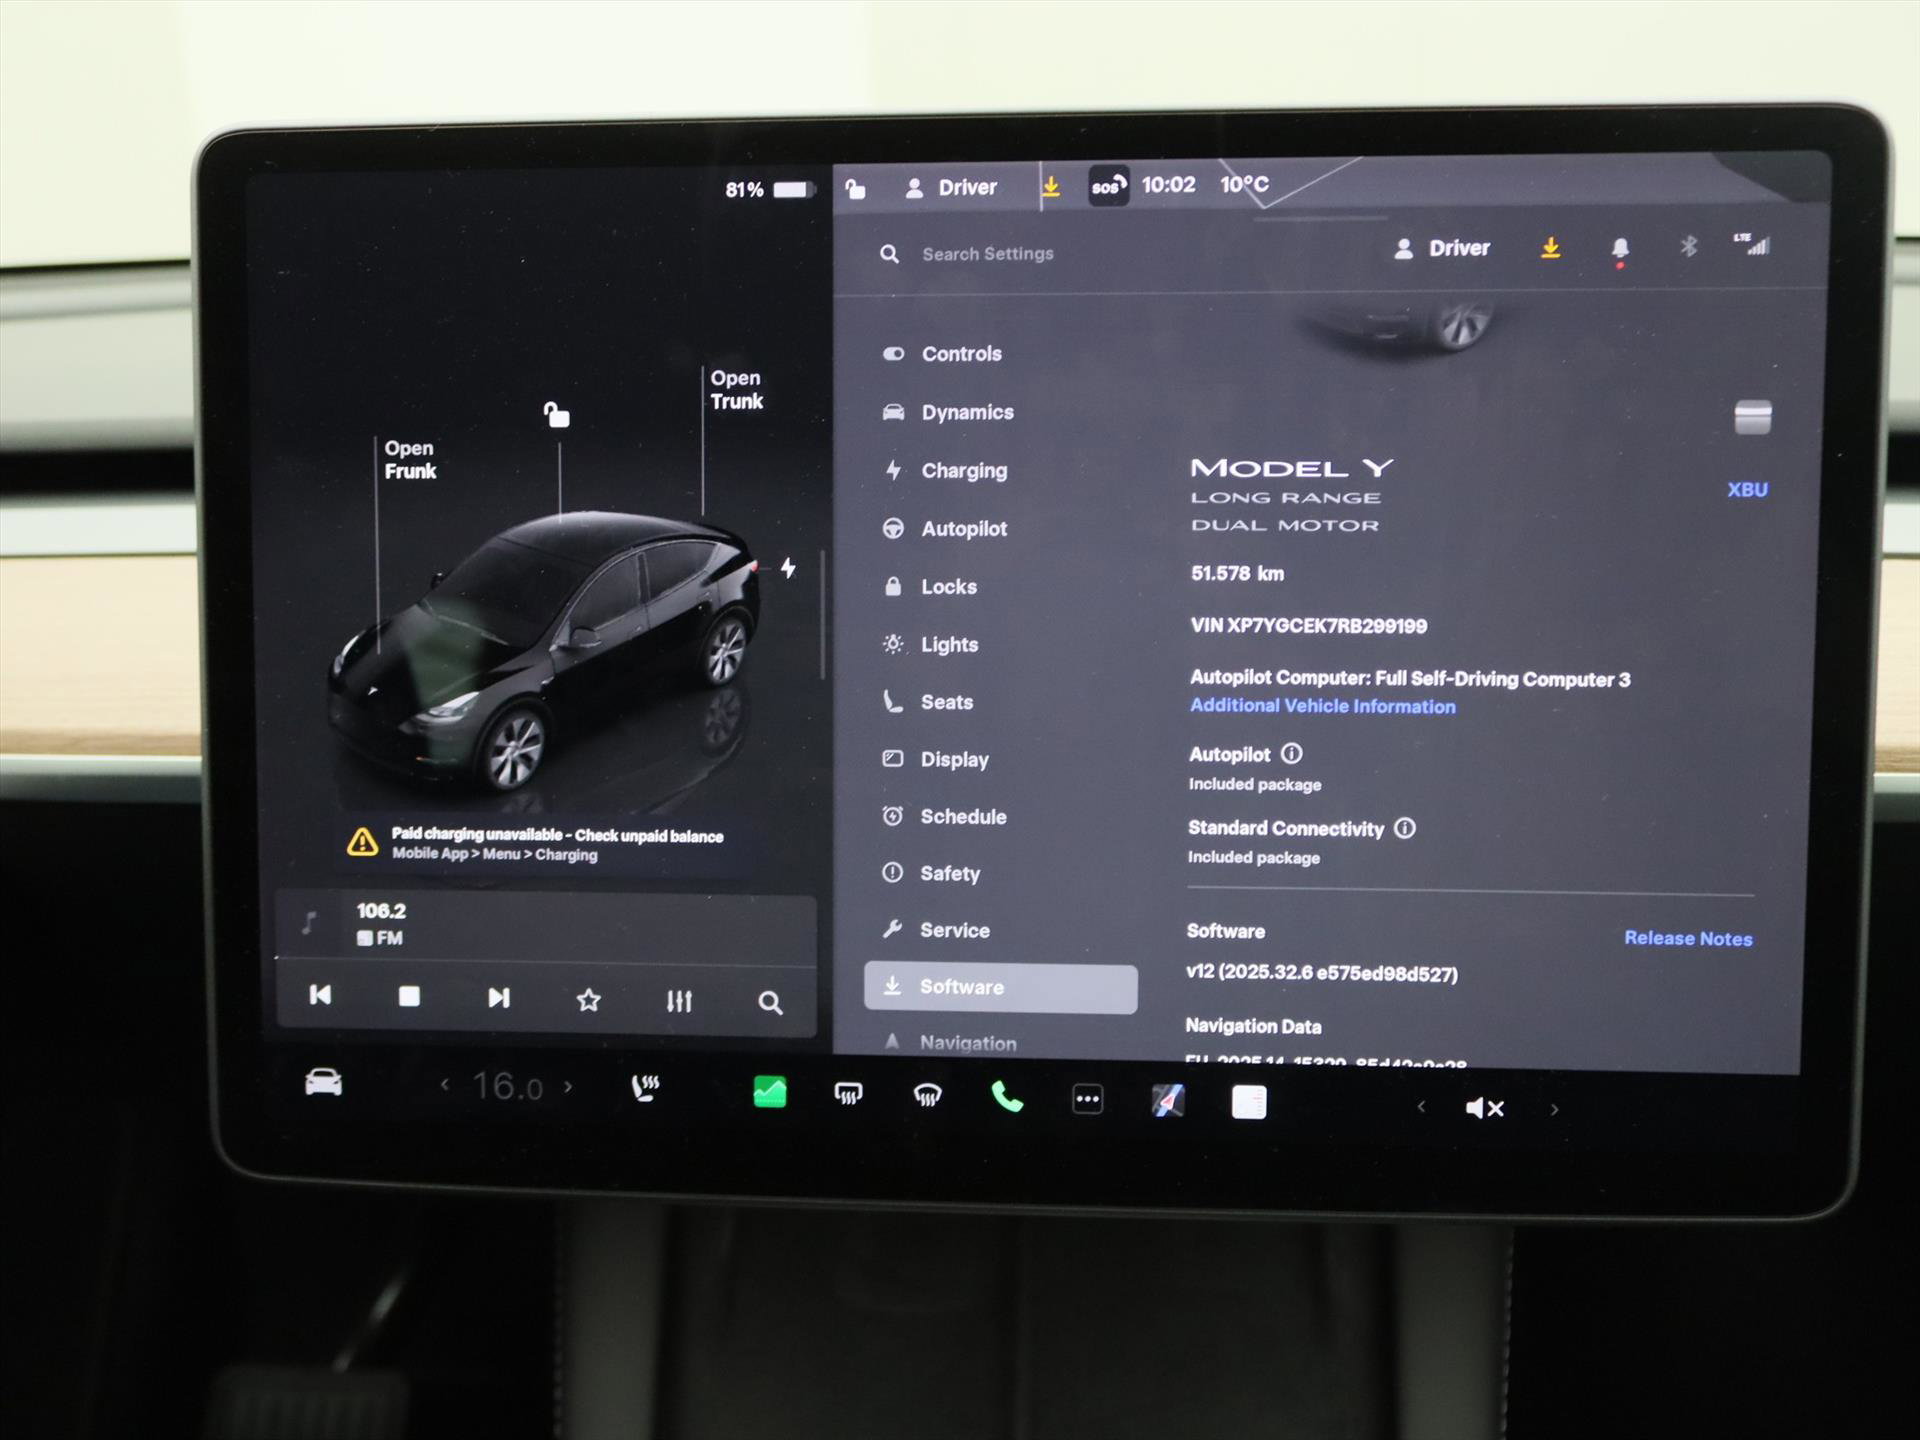This screenshot has width=1920, height=1440.
Task: Open the audio equalizer settings icon
Action: point(679,1001)
